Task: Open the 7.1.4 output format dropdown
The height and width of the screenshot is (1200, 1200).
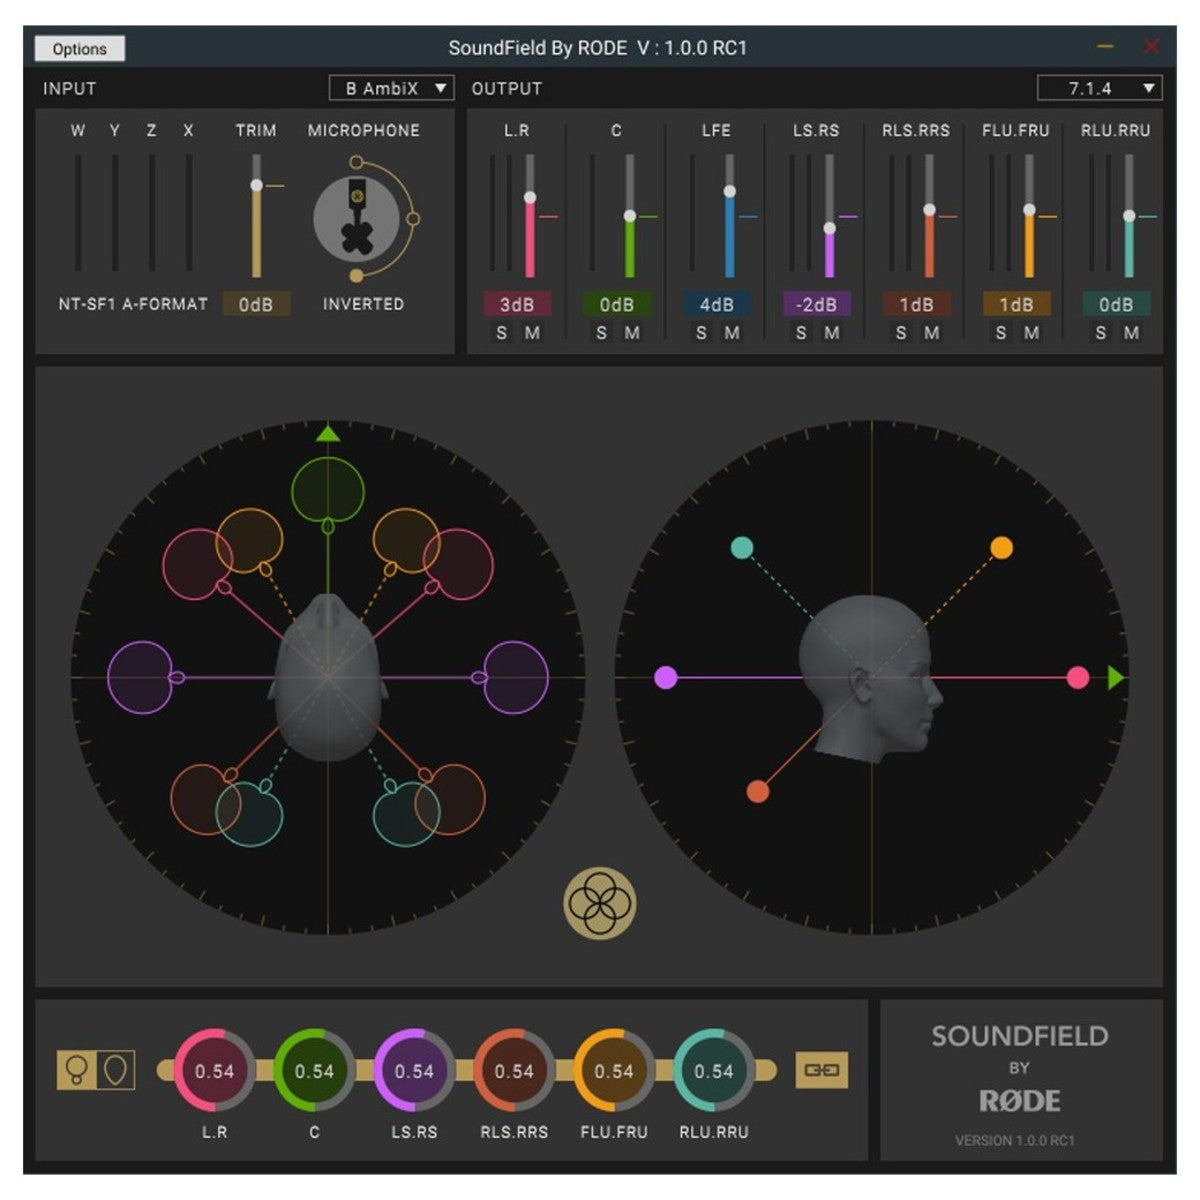Action: click(x=1098, y=88)
